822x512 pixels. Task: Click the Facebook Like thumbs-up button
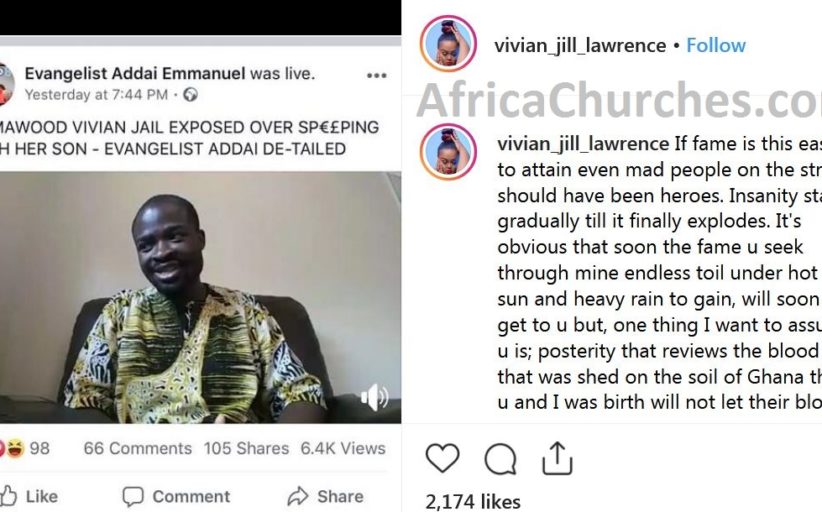point(29,496)
